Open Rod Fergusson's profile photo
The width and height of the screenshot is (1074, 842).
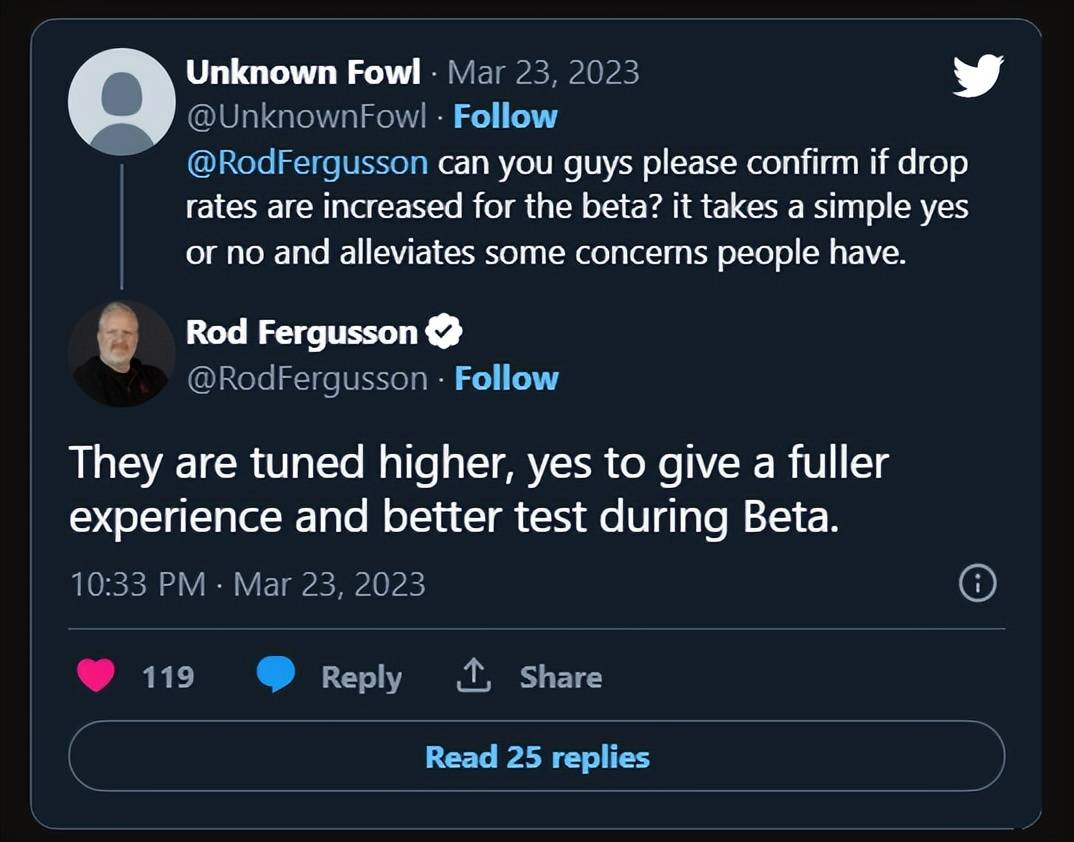pyautogui.click(x=122, y=353)
